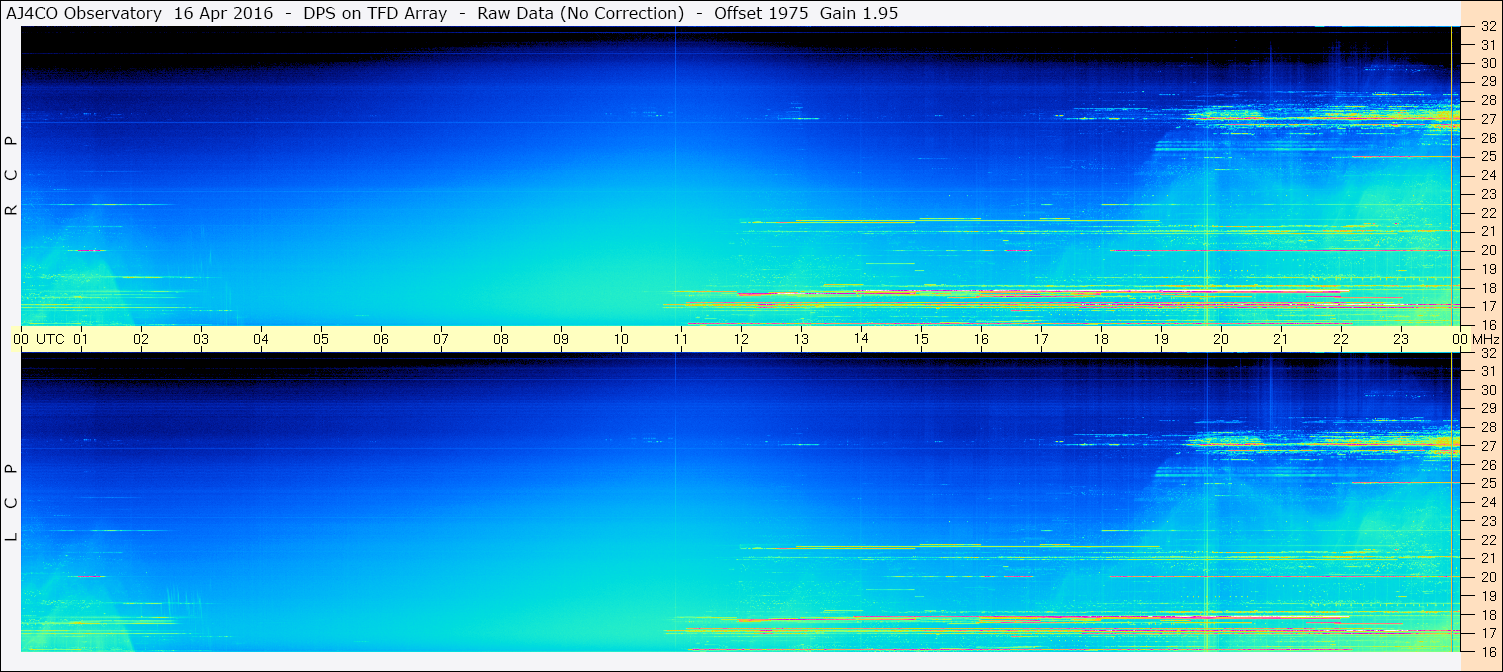Select the 13 hour tick label
1503x672 pixels.
(801, 339)
